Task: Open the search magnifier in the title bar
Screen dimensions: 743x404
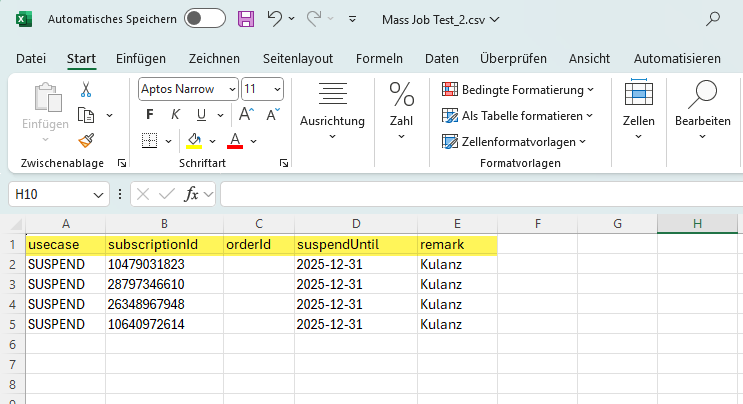Action: click(x=714, y=18)
